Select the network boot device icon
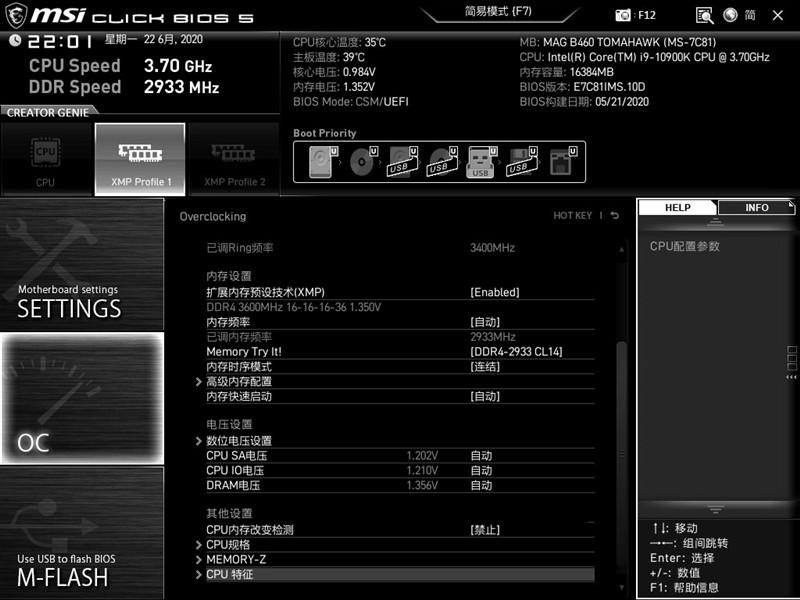Screen dimensions: 800x600 tap(563, 162)
